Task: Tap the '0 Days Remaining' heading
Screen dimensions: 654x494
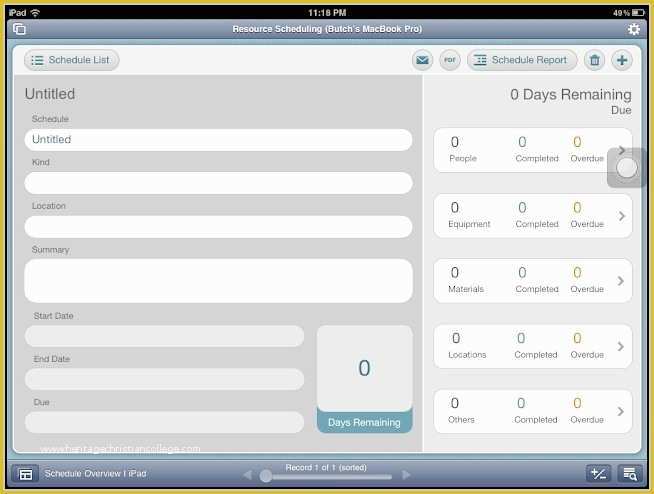Action: point(571,95)
